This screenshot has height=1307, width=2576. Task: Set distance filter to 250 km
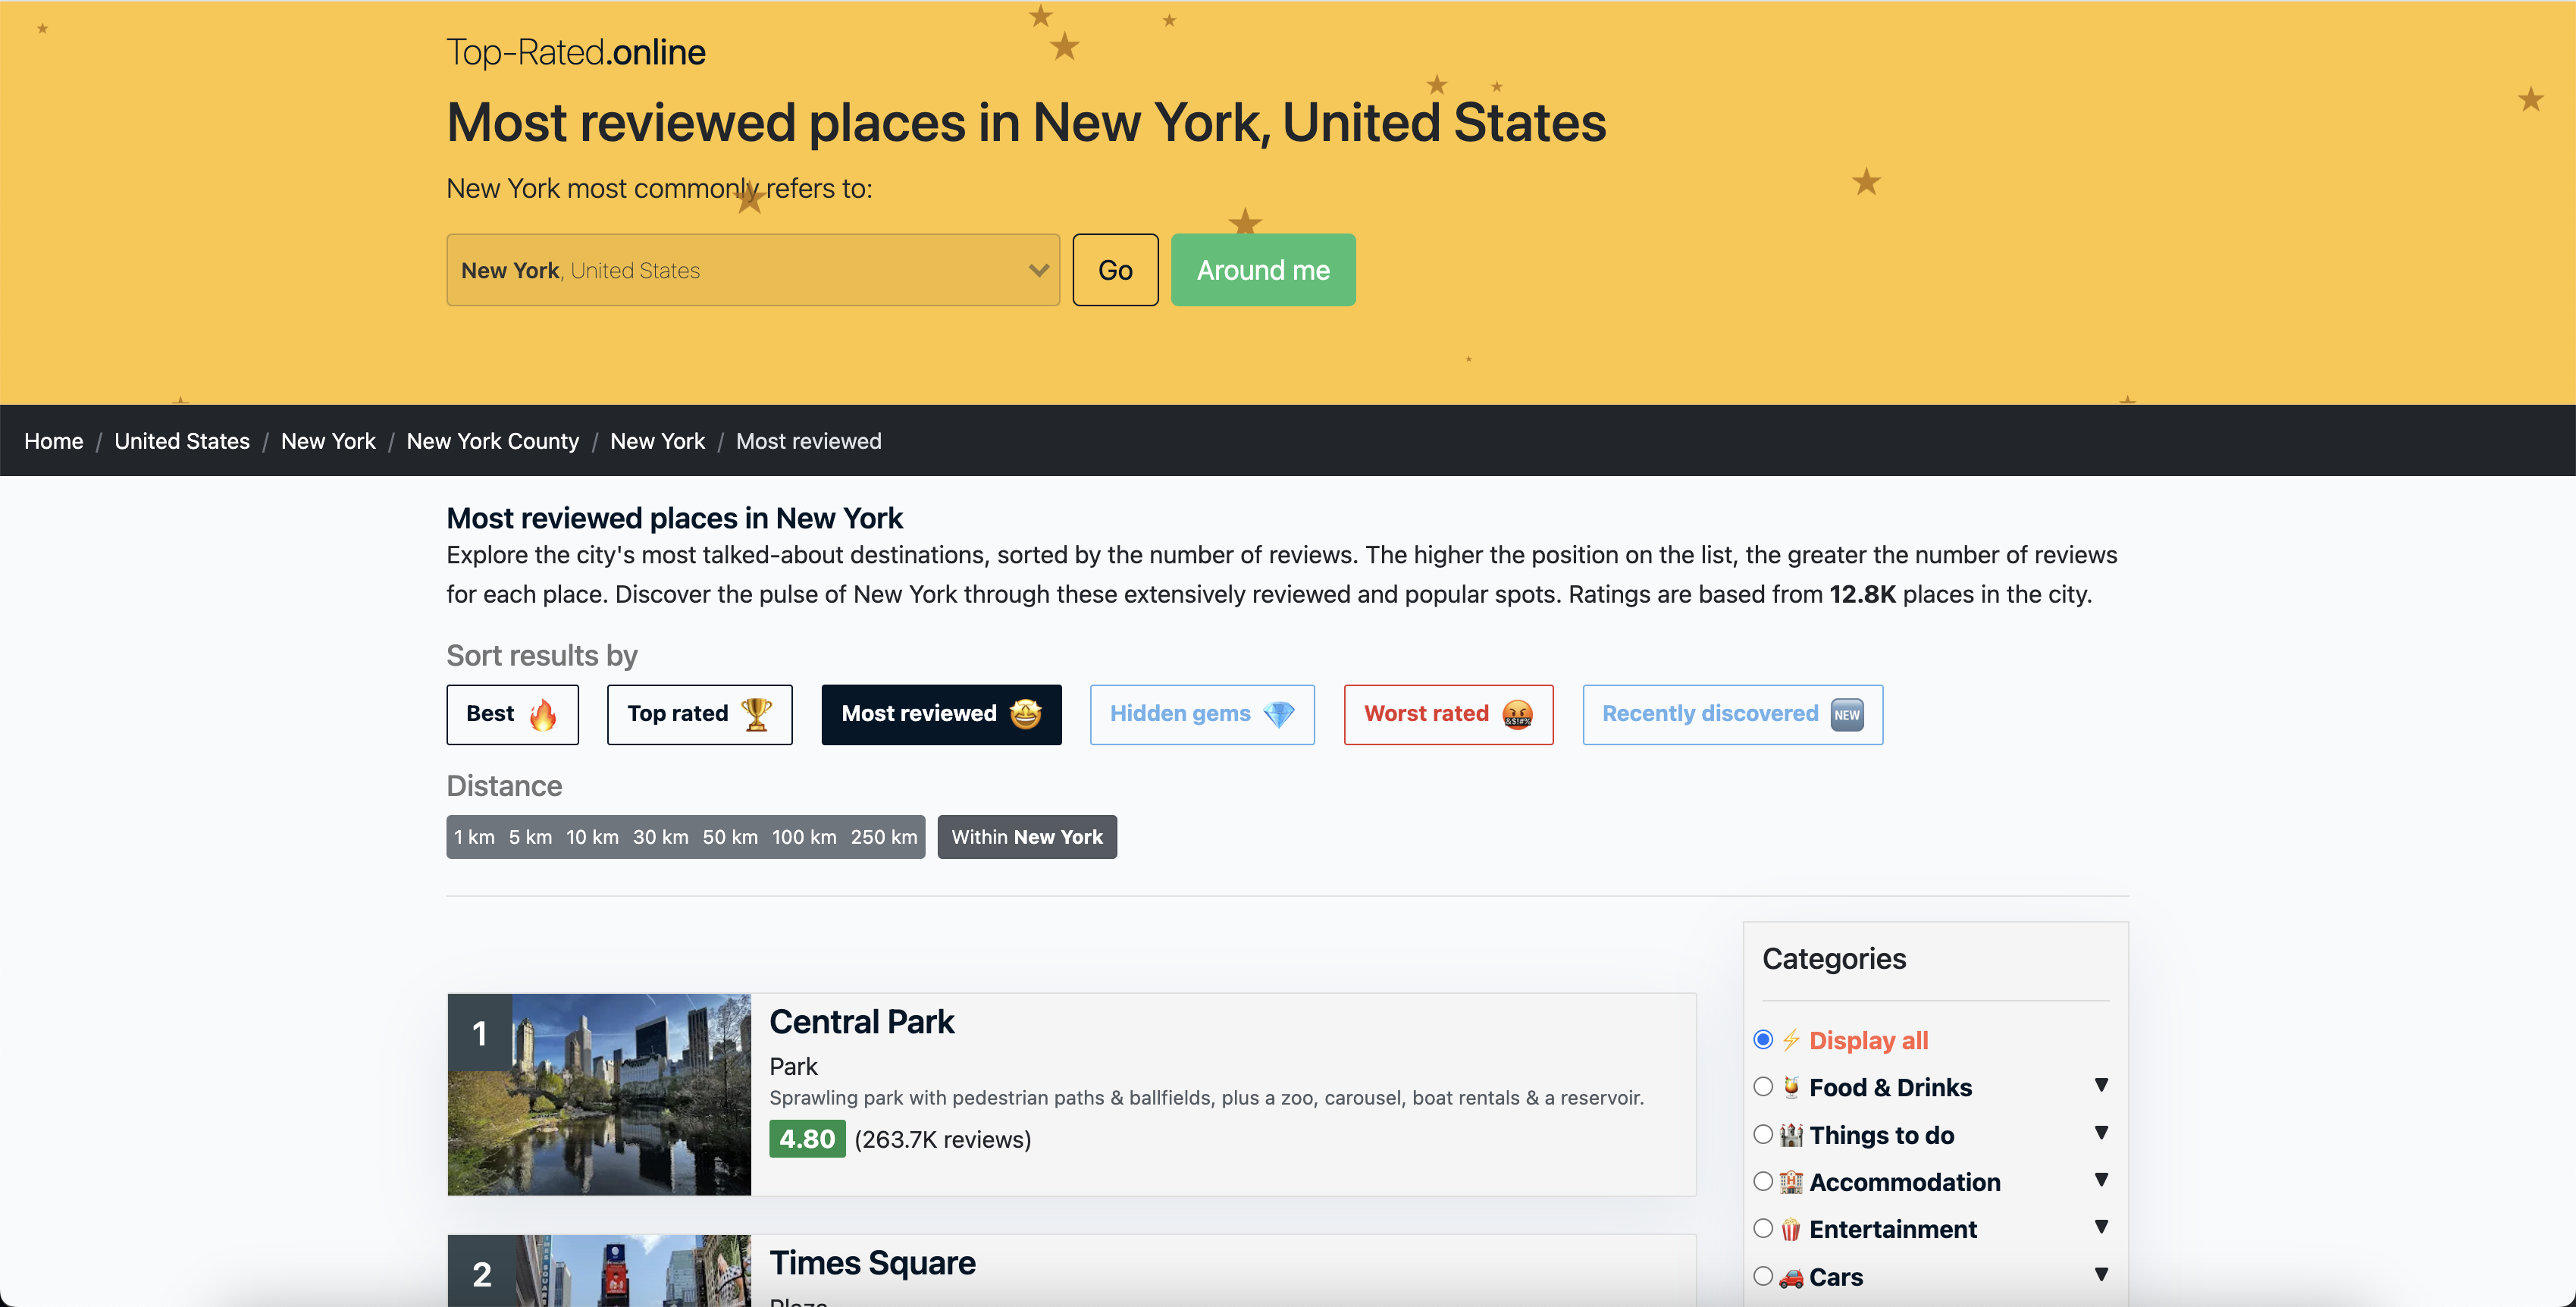pyautogui.click(x=884, y=837)
